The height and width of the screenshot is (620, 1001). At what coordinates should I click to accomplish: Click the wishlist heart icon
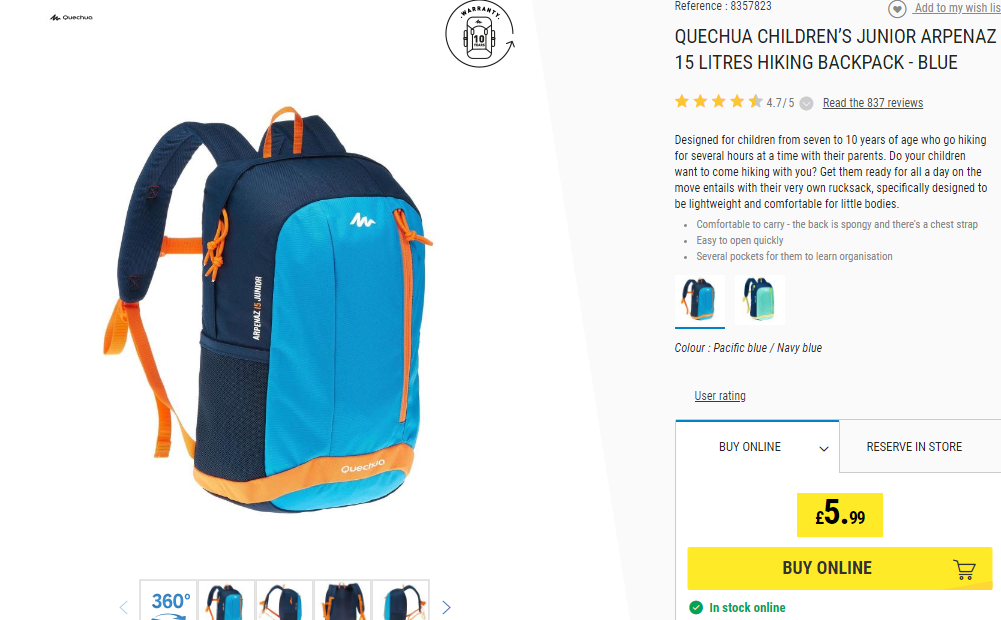coord(897,9)
